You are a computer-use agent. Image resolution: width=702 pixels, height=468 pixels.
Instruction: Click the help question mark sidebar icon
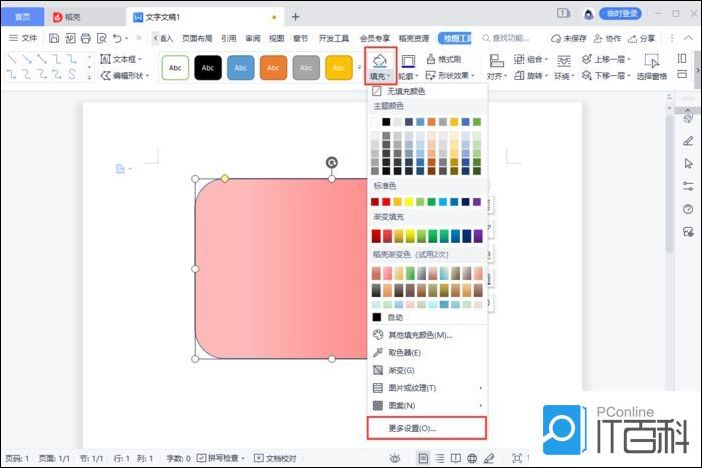[688, 209]
